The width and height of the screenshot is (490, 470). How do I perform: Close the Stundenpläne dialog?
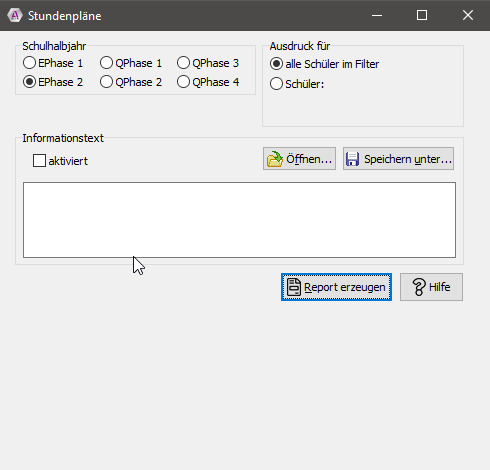coord(468,15)
